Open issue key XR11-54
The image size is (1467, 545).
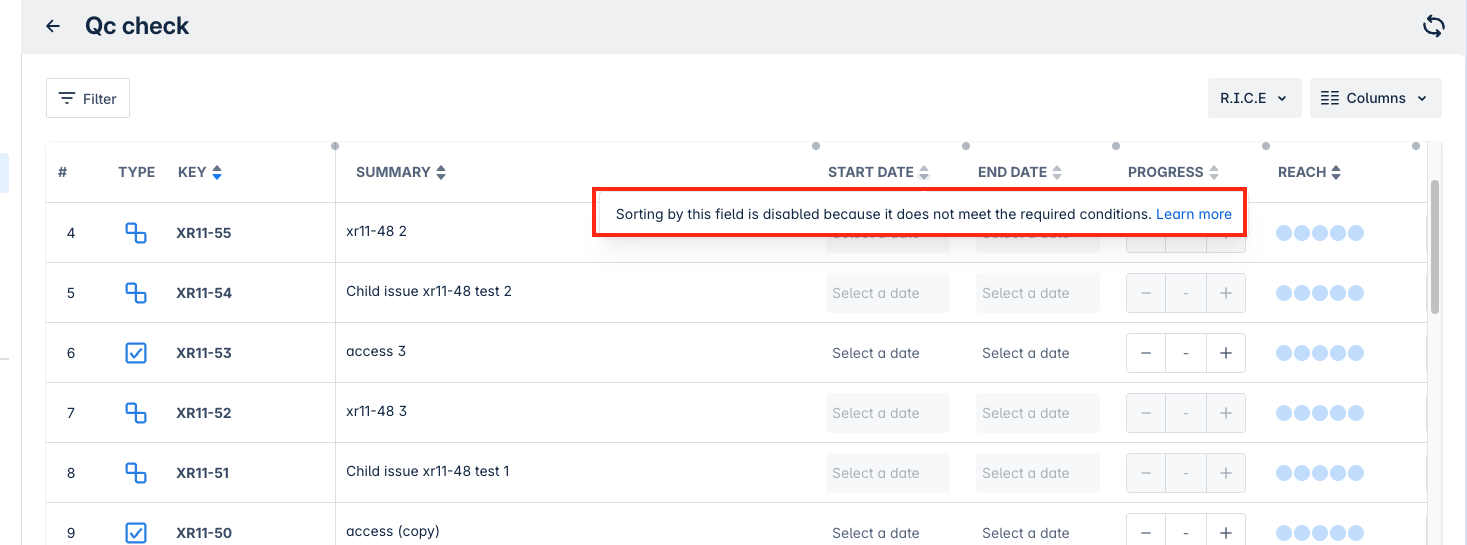204,293
